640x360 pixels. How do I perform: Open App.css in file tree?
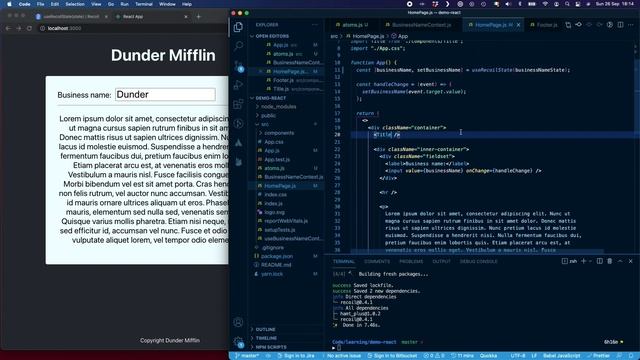click(x=273, y=142)
